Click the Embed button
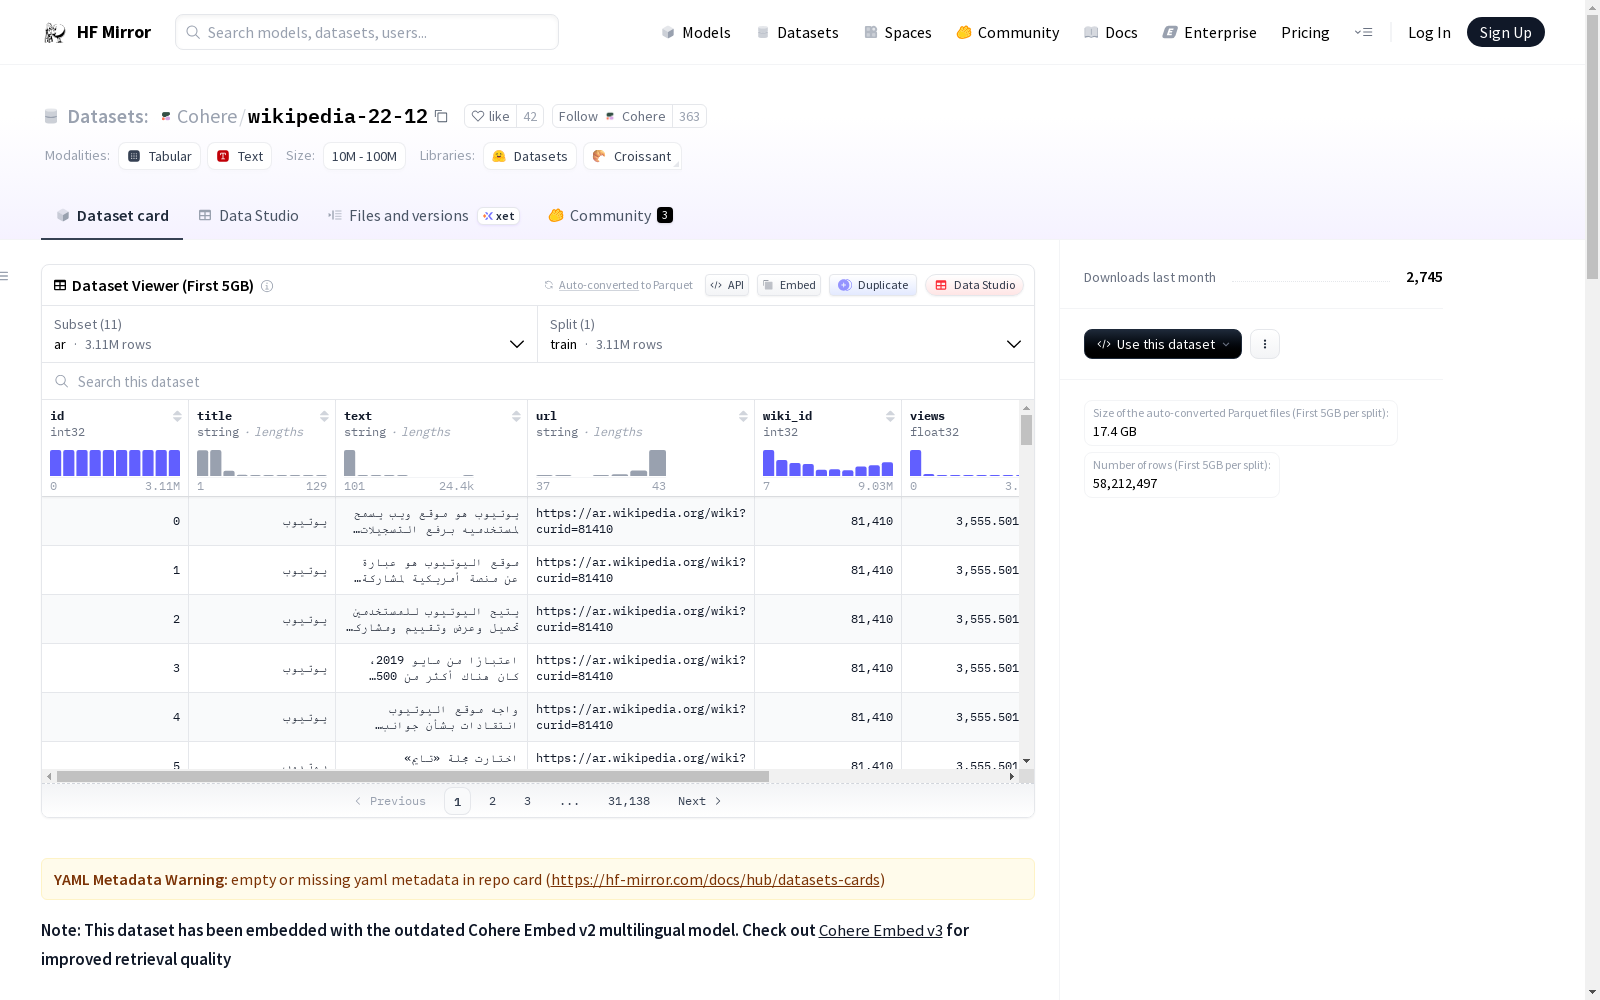This screenshot has width=1600, height=1000. [789, 285]
